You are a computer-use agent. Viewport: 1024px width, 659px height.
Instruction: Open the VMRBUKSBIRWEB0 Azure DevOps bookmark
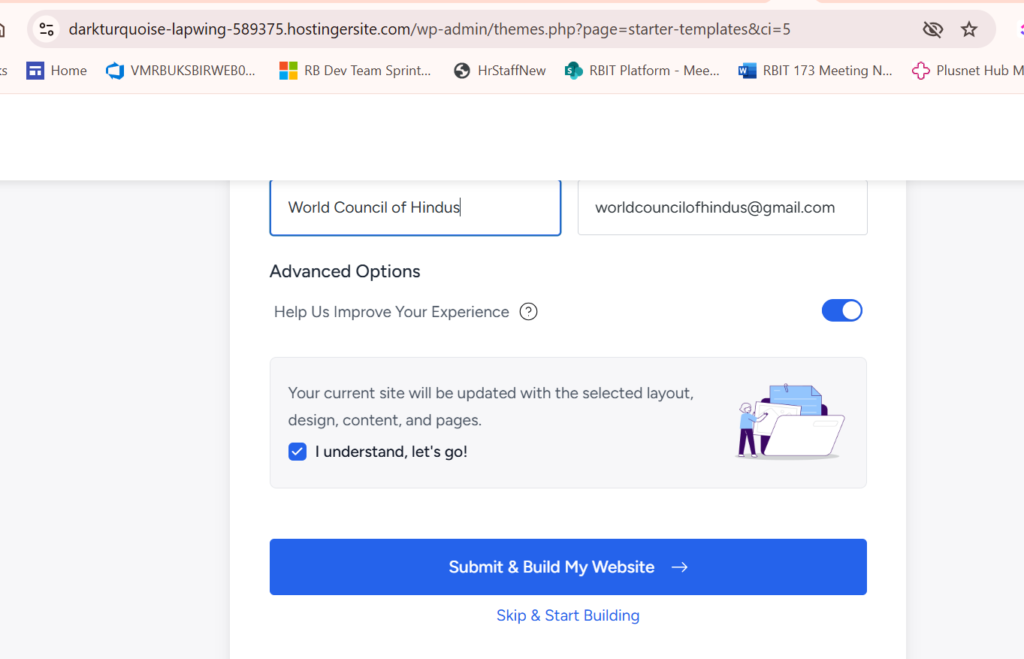tap(181, 70)
